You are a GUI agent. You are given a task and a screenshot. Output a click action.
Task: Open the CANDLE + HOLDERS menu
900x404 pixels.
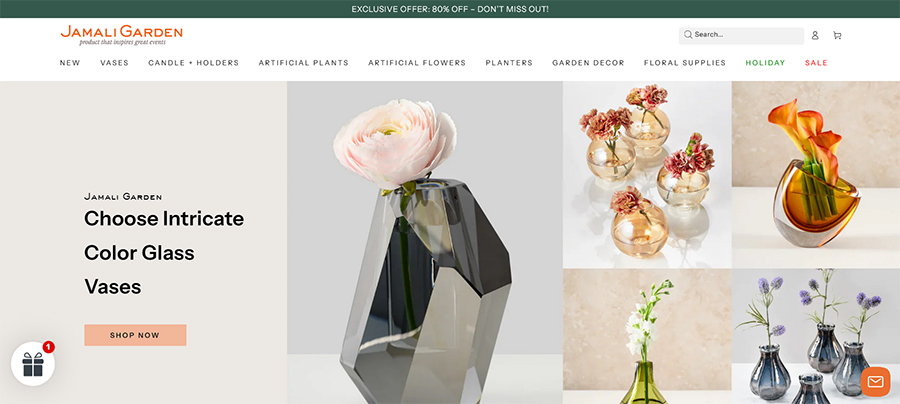[x=193, y=63]
